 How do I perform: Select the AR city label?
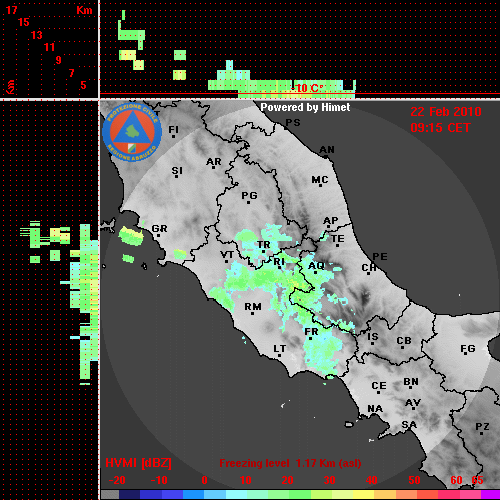click(x=214, y=162)
